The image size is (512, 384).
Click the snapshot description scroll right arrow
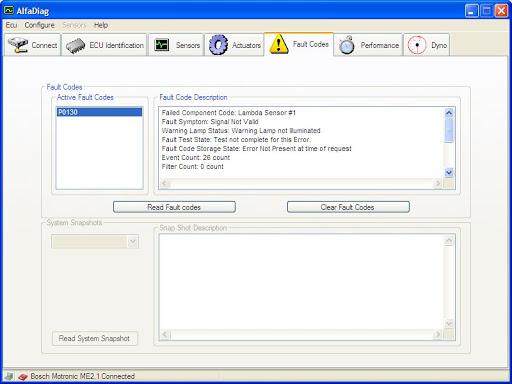click(438, 334)
